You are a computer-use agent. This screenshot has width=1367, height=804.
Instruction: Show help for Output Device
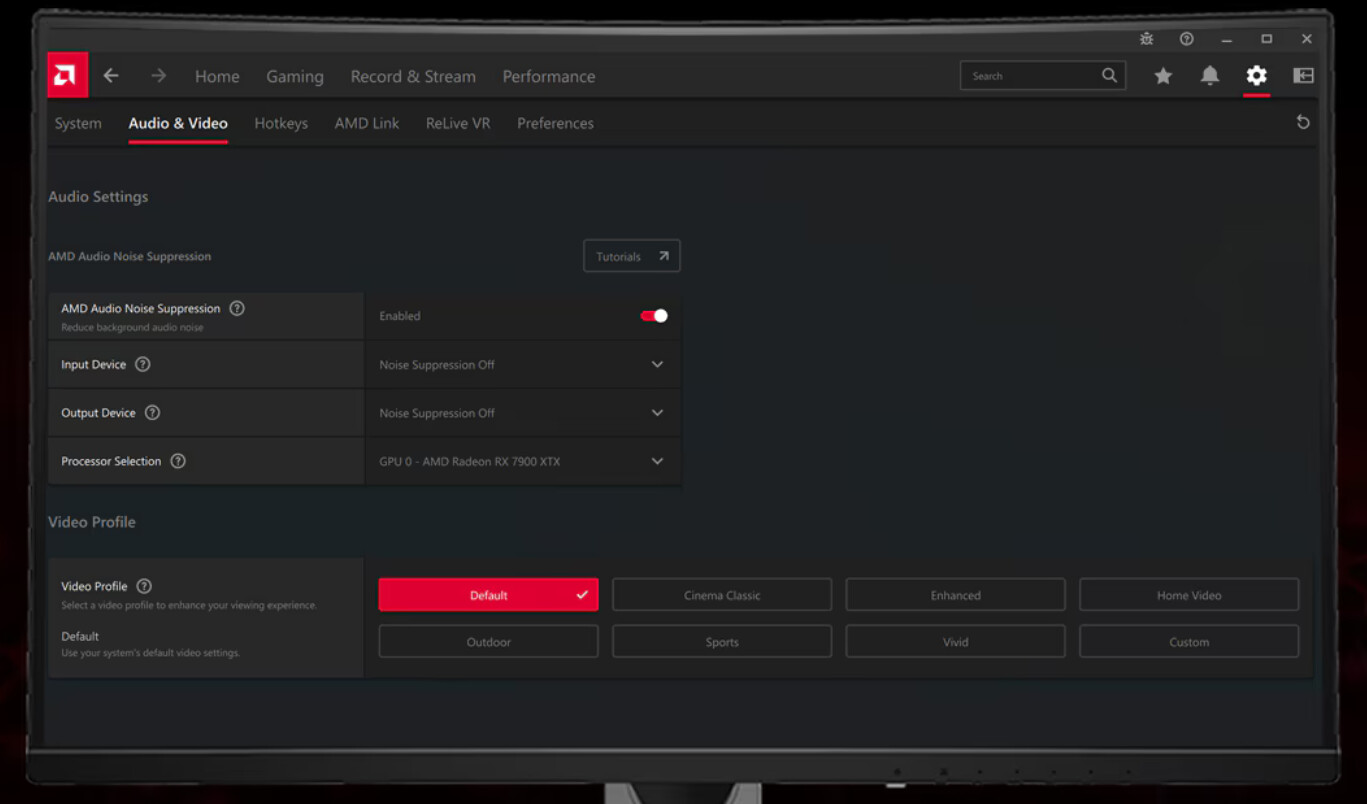pos(153,412)
